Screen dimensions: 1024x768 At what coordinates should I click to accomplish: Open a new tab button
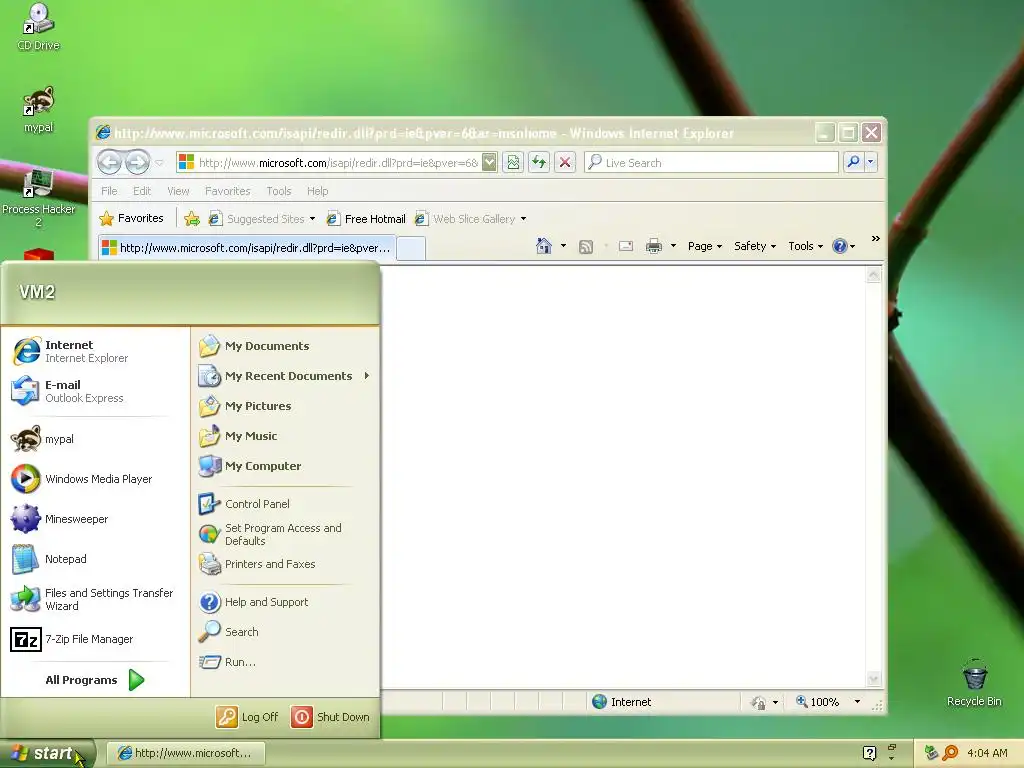point(411,249)
